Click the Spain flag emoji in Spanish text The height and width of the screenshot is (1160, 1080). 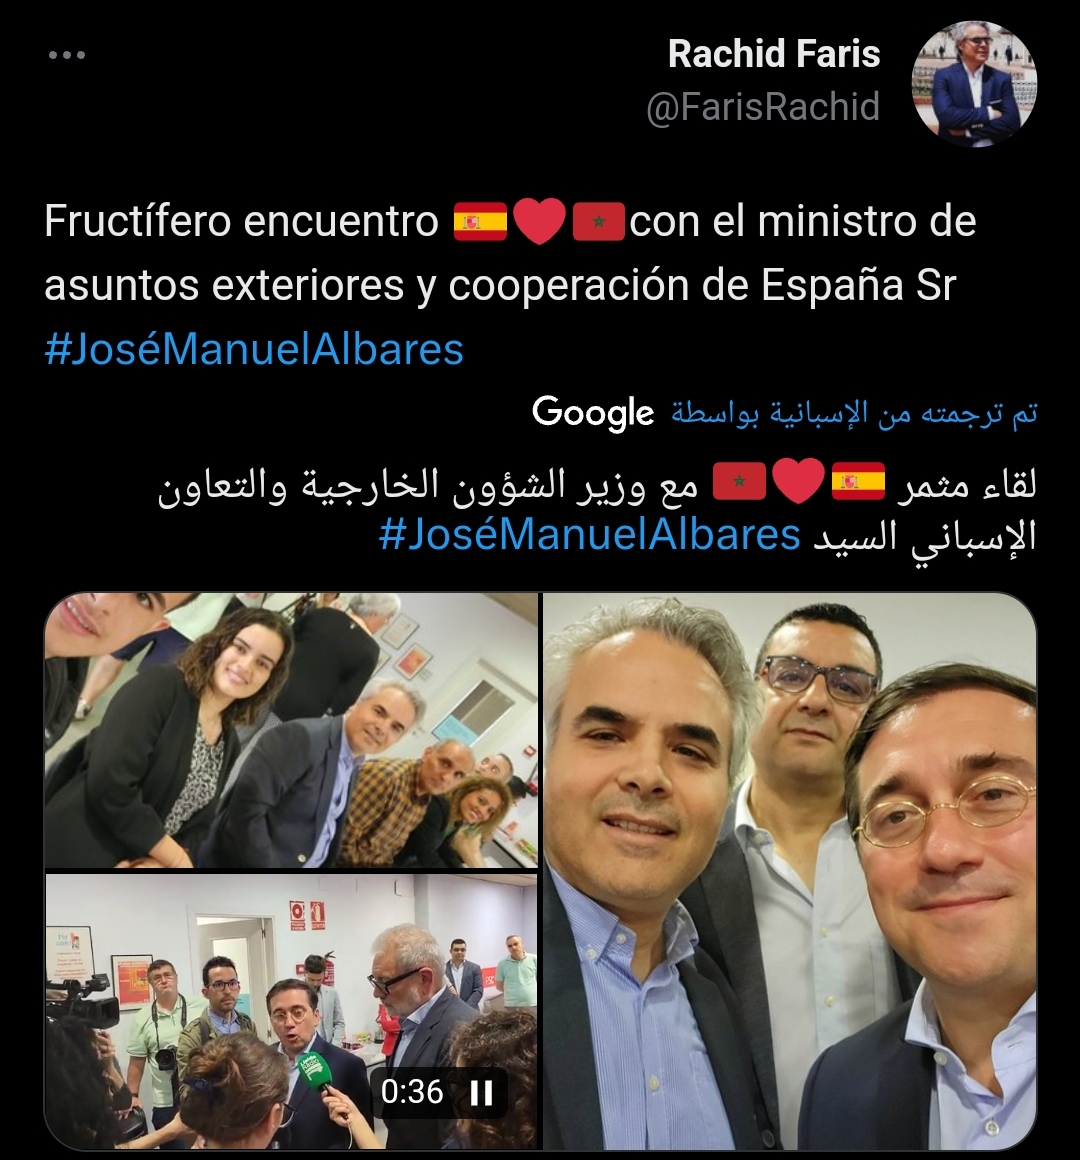click(480, 221)
